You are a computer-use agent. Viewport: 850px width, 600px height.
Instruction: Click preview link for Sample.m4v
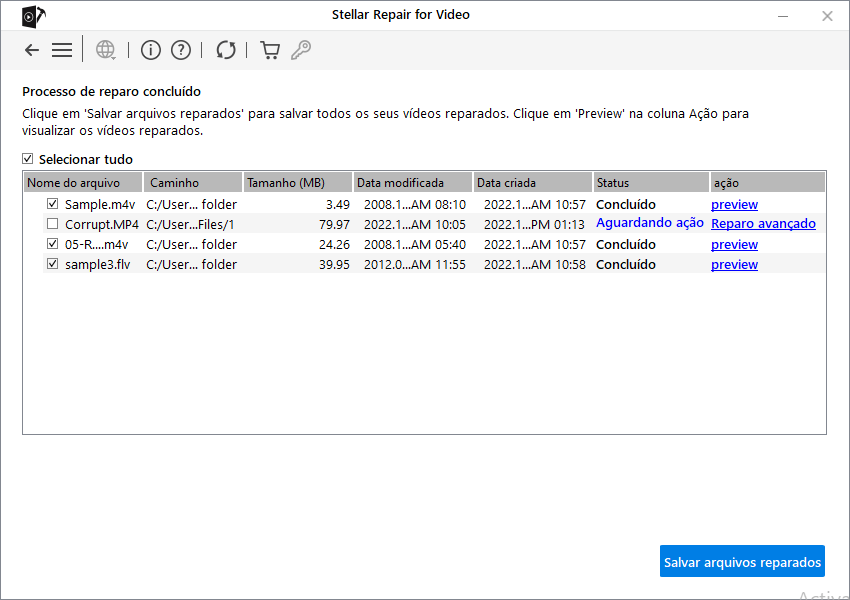pyautogui.click(x=734, y=205)
